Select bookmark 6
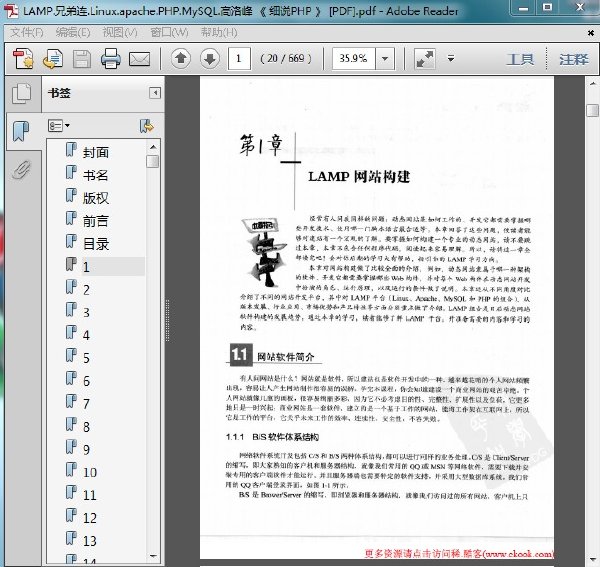 [86, 381]
